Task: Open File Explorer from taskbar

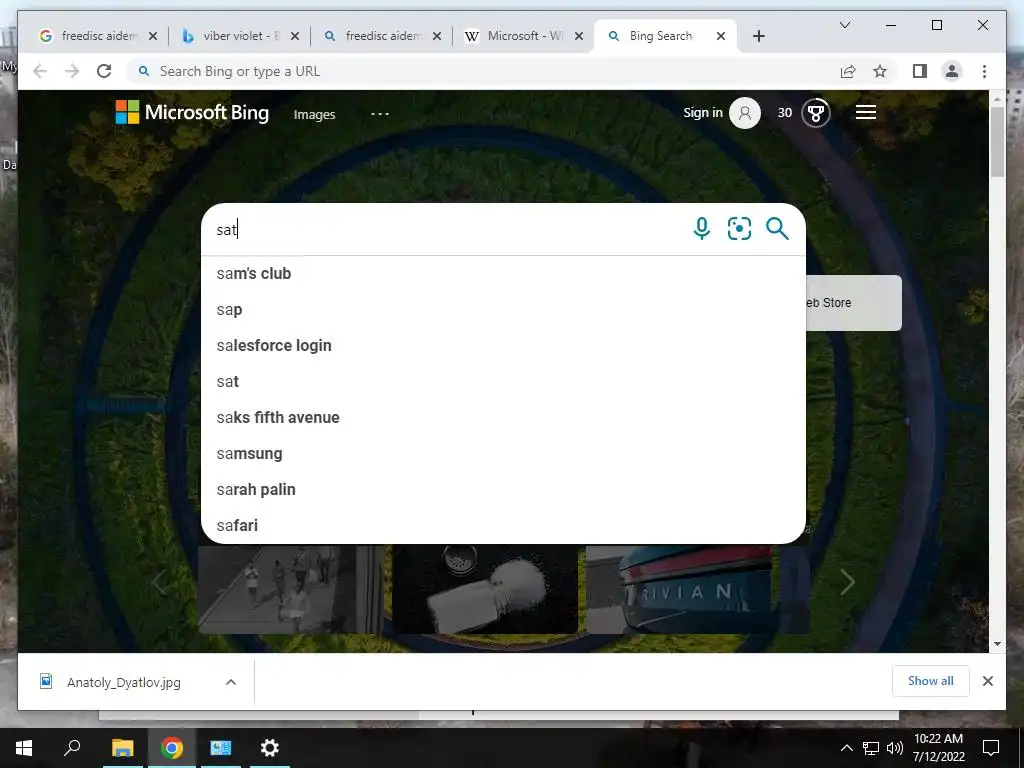Action: (x=122, y=748)
